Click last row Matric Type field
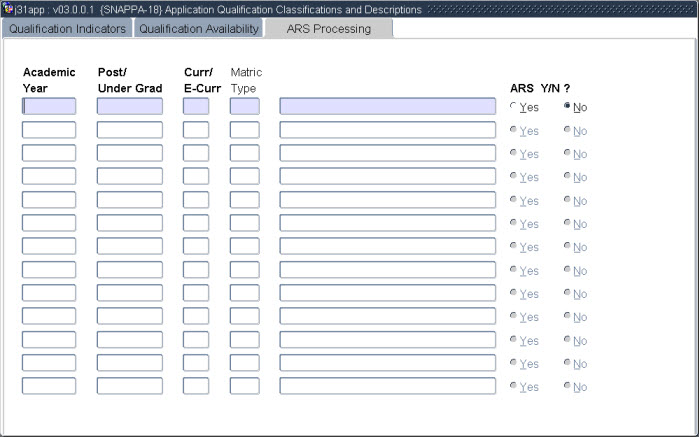This screenshot has width=699, height=437. point(244,386)
